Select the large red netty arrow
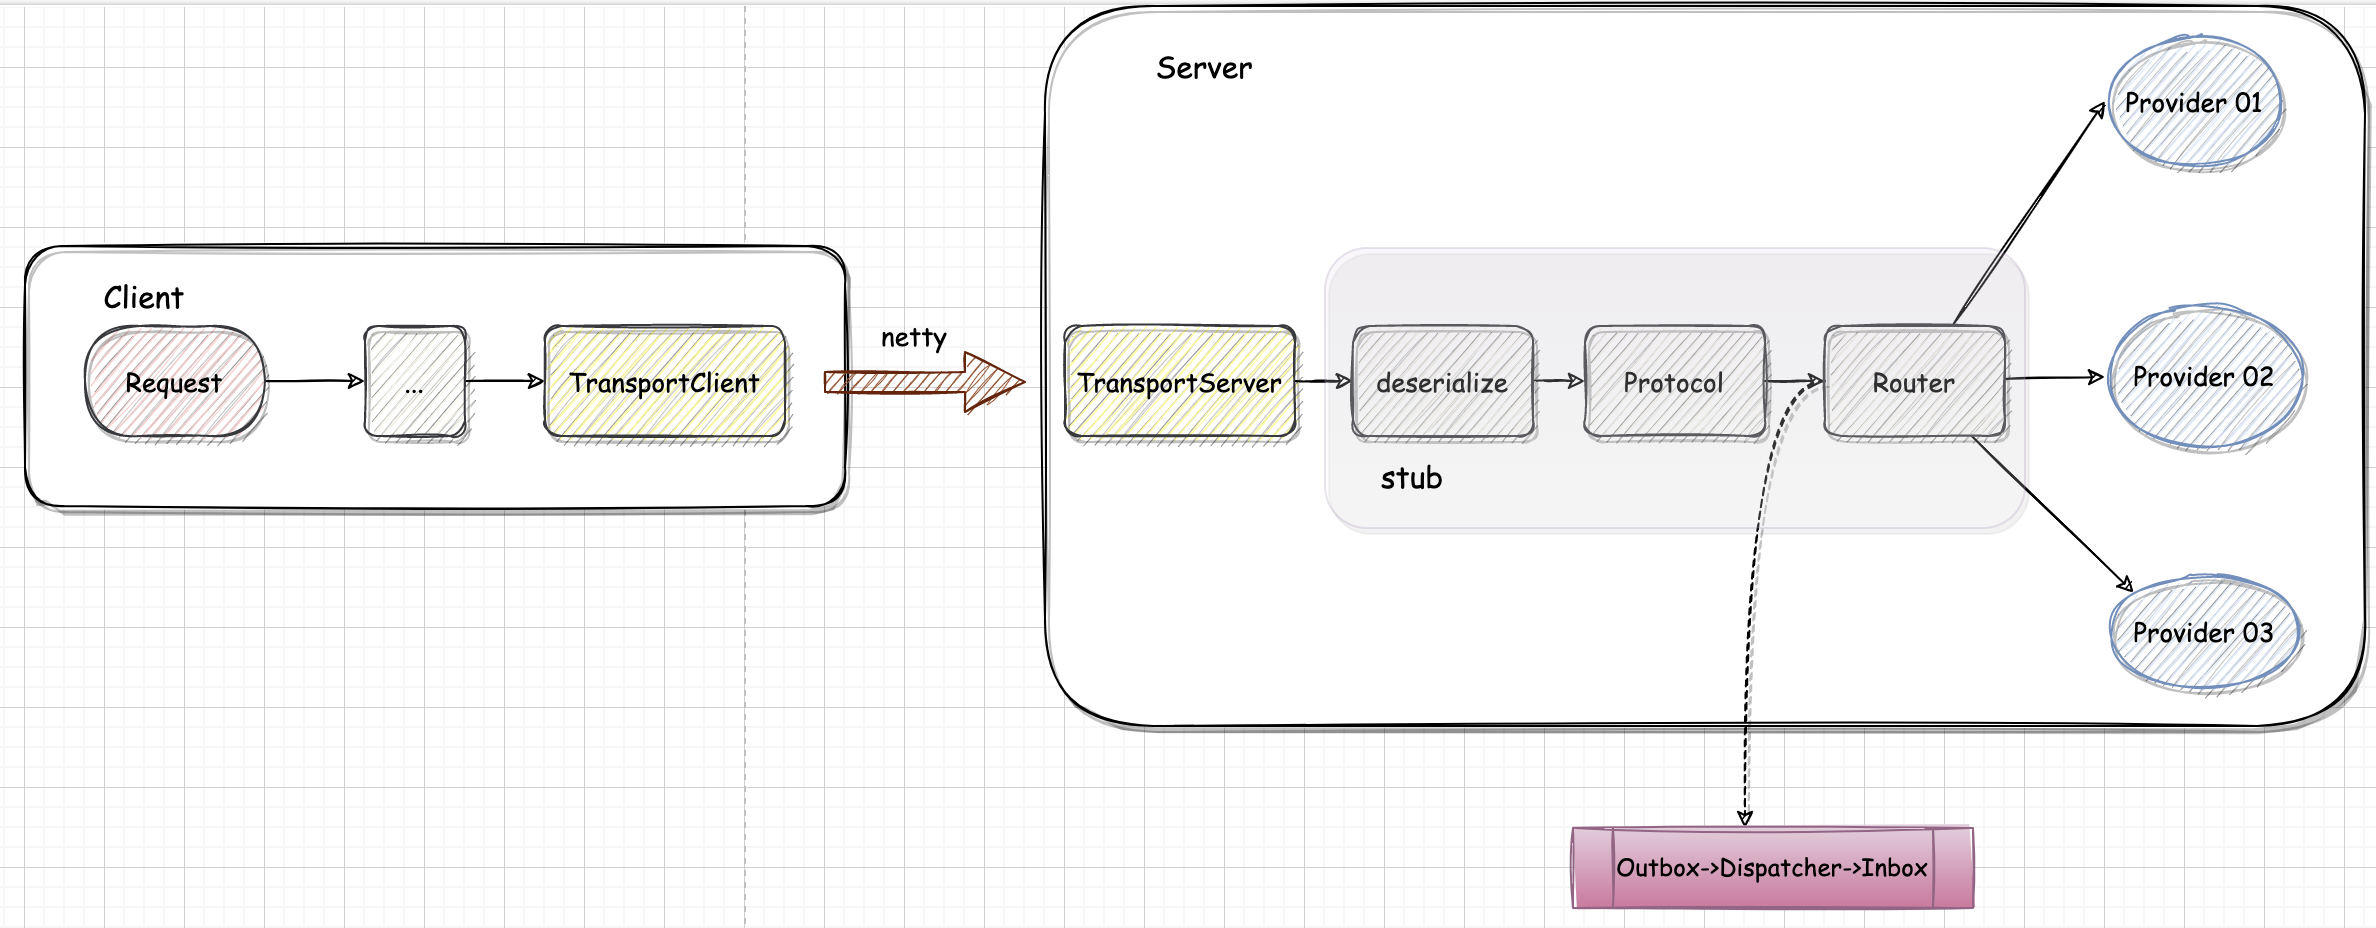This screenshot has width=2376, height=928. (924, 382)
